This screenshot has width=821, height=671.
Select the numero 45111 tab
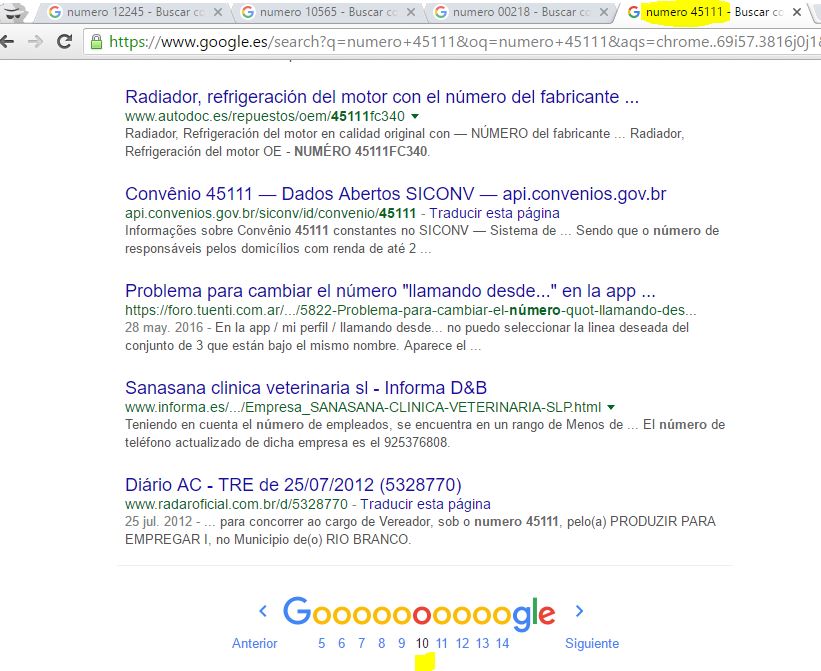pyautogui.click(x=714, y=12)
